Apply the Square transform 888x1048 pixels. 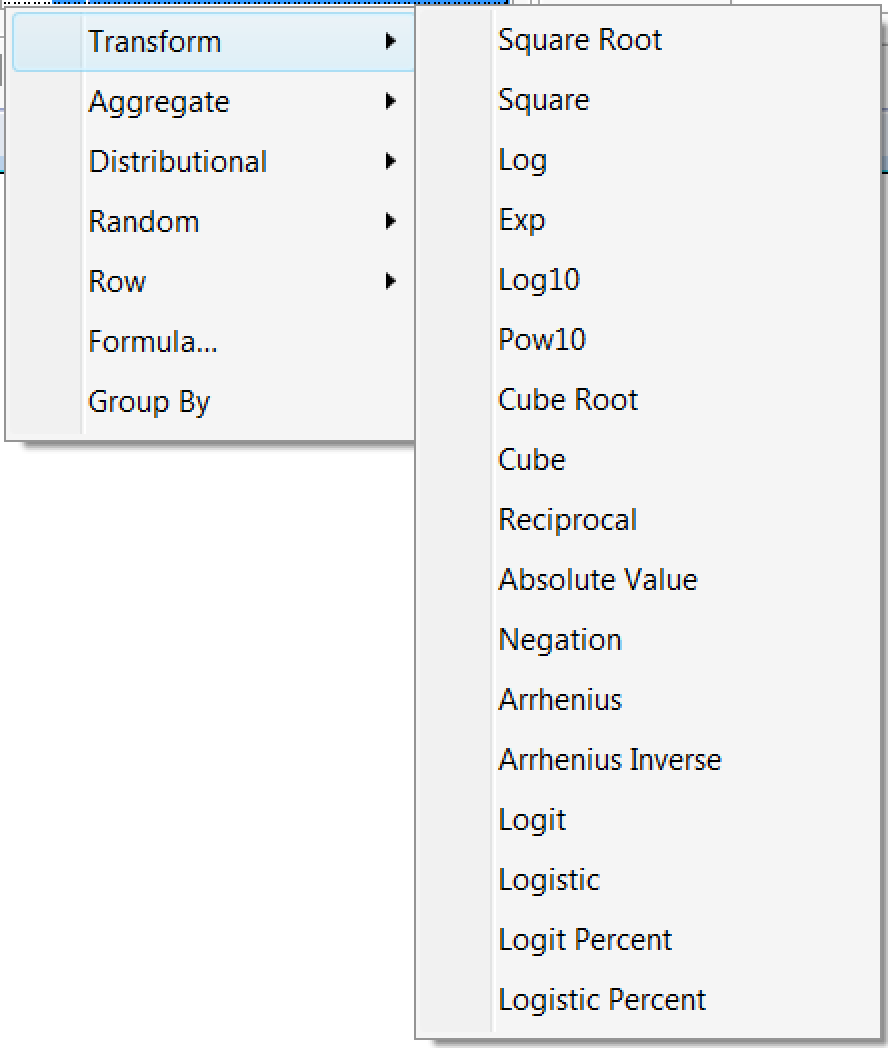(544, 100)
